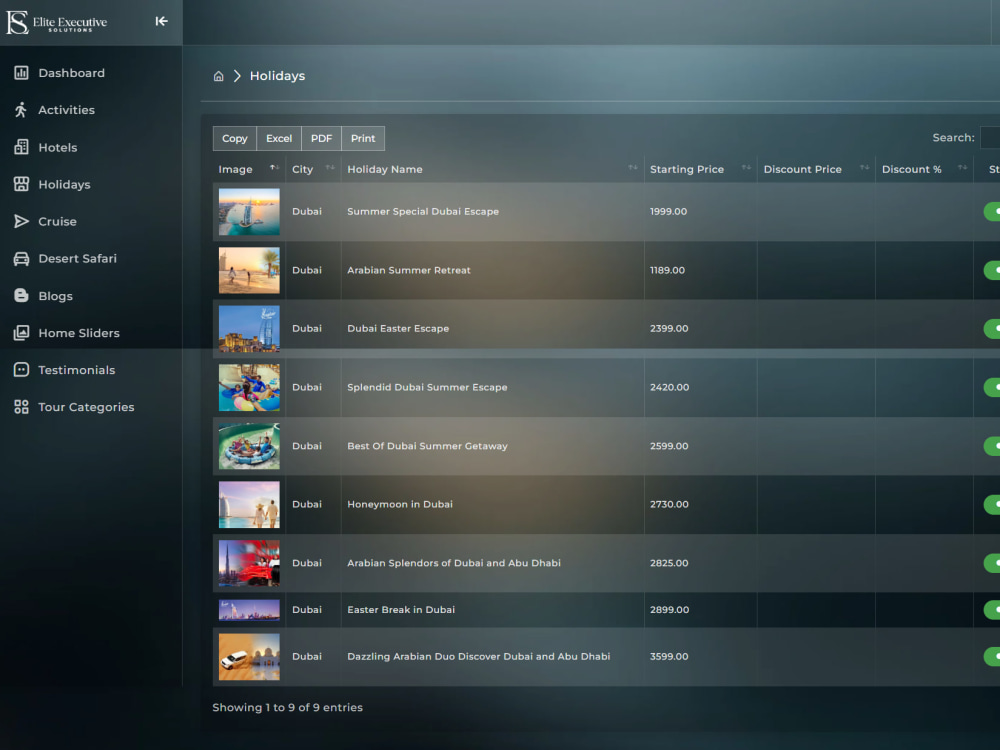Click the Blogs sidebar icon
The height and width of the screenshot is (750, 1000).
[21, 295]
